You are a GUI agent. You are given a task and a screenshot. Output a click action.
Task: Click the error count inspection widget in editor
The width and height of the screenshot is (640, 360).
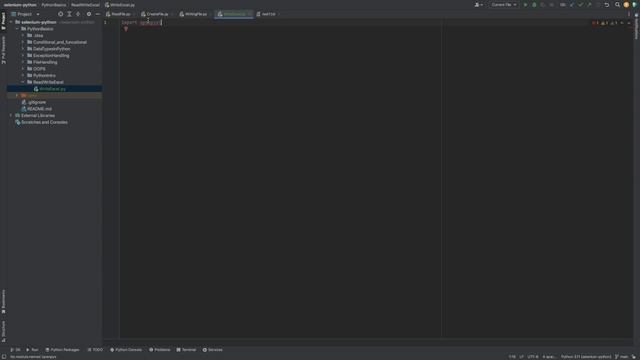tap(596, 23)
